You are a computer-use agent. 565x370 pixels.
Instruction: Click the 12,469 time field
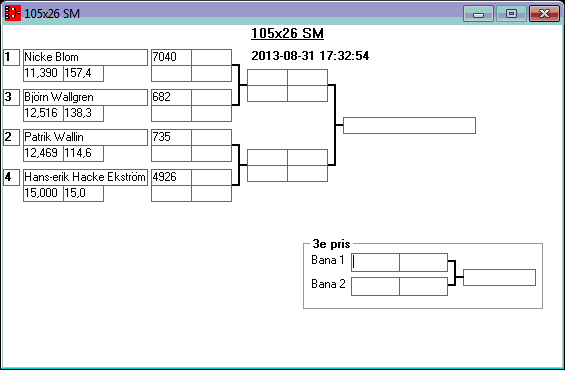click(43, 153)
